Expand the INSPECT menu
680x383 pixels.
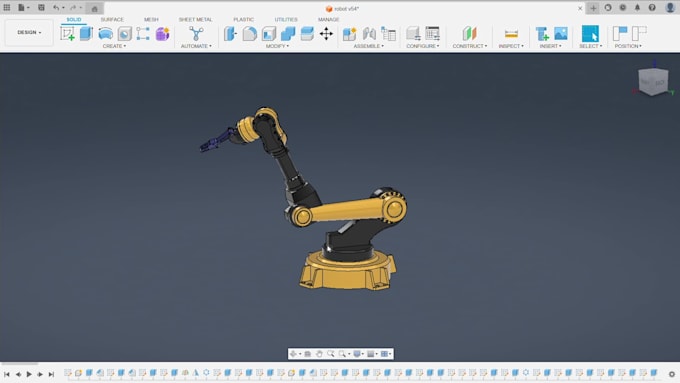click(511, 46)
